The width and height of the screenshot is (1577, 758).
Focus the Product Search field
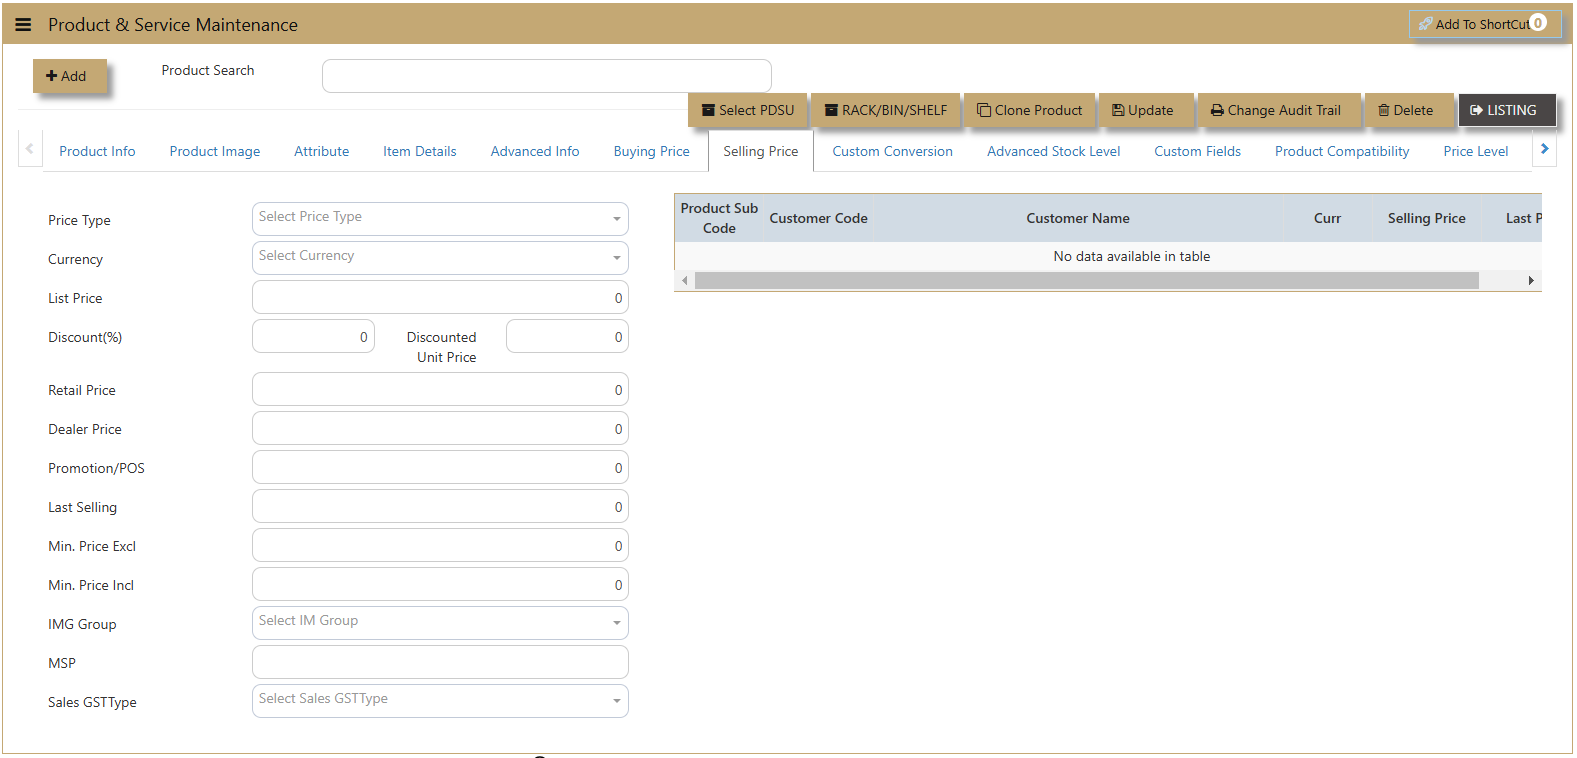546,76
